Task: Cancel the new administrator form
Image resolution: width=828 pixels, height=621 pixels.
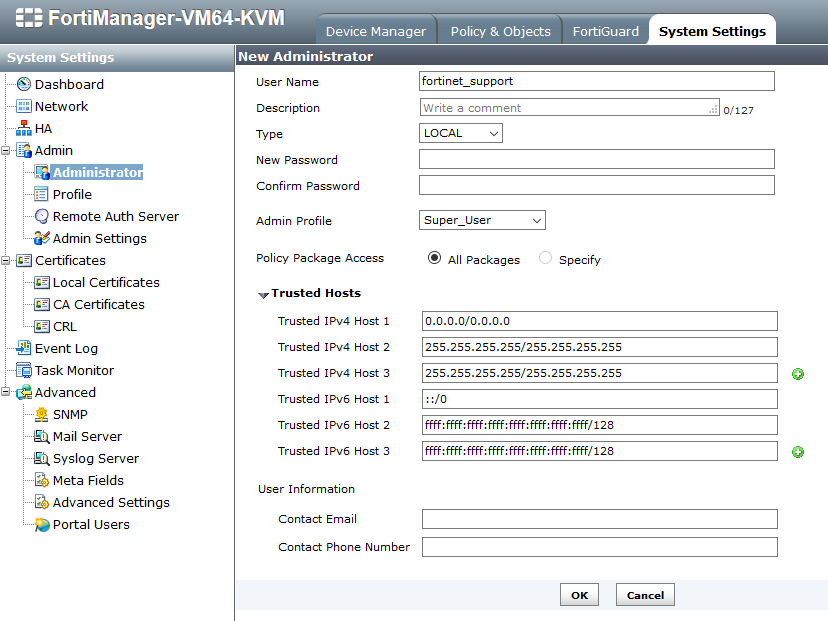Action: [645, 595]
